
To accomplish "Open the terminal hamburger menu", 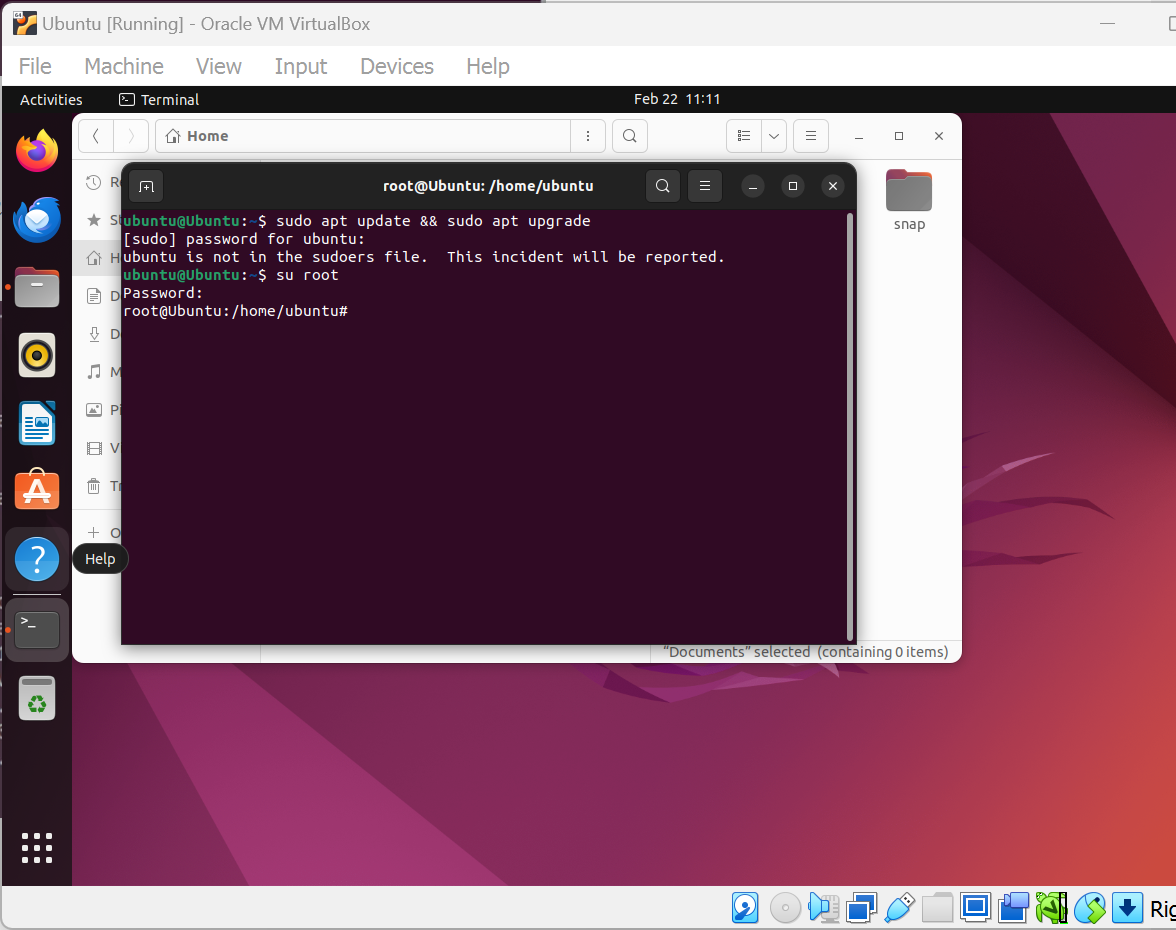I will click(705, 186).
